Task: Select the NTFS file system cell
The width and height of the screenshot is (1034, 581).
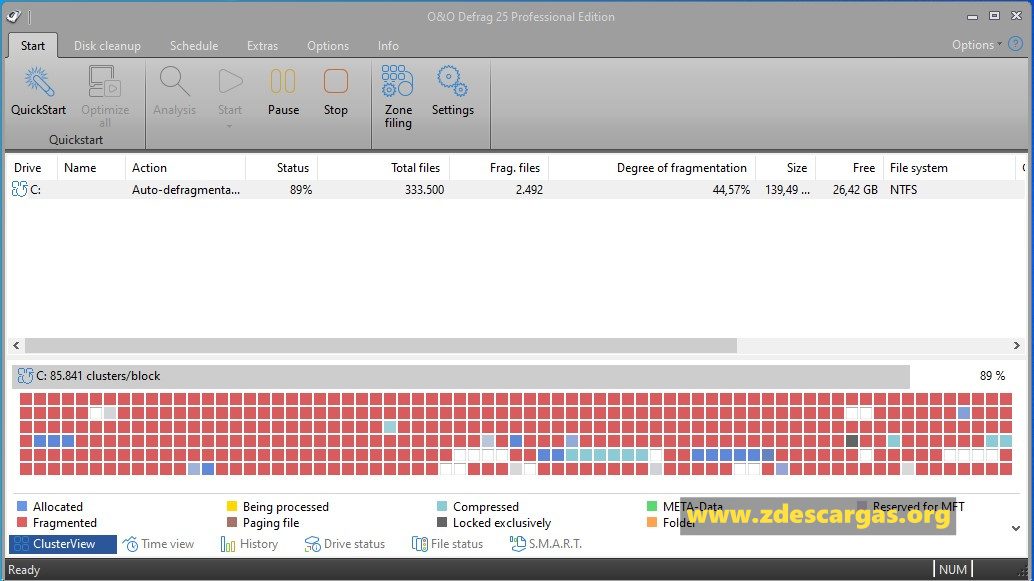Action: 903,189
